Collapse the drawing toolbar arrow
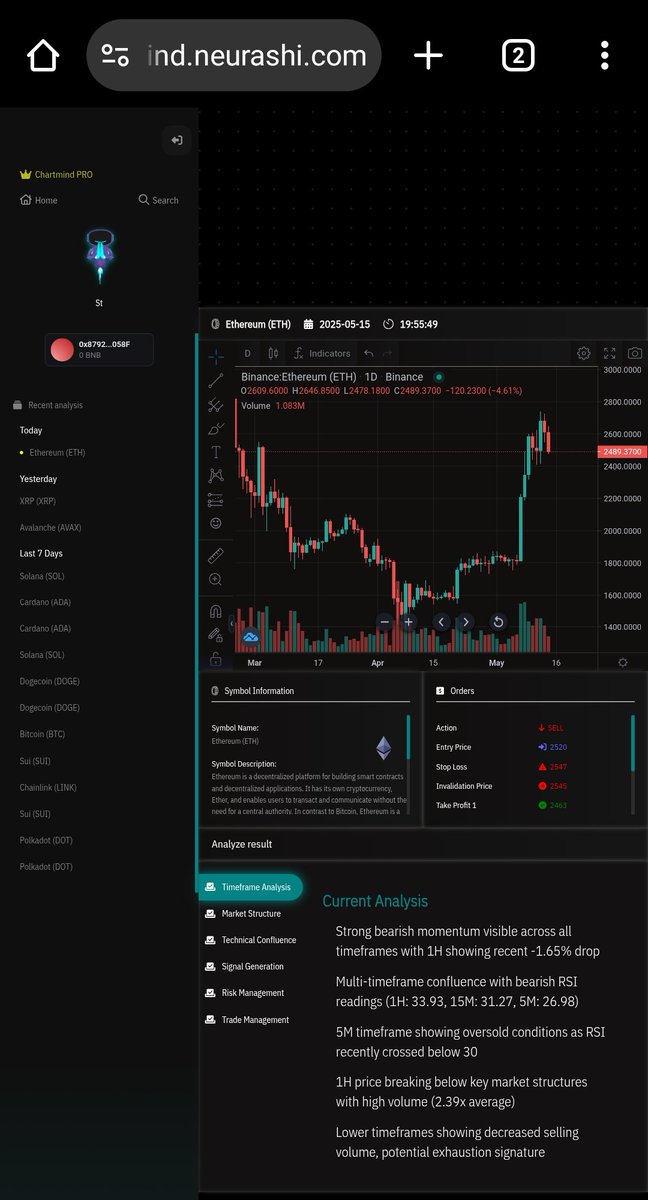 232,623
